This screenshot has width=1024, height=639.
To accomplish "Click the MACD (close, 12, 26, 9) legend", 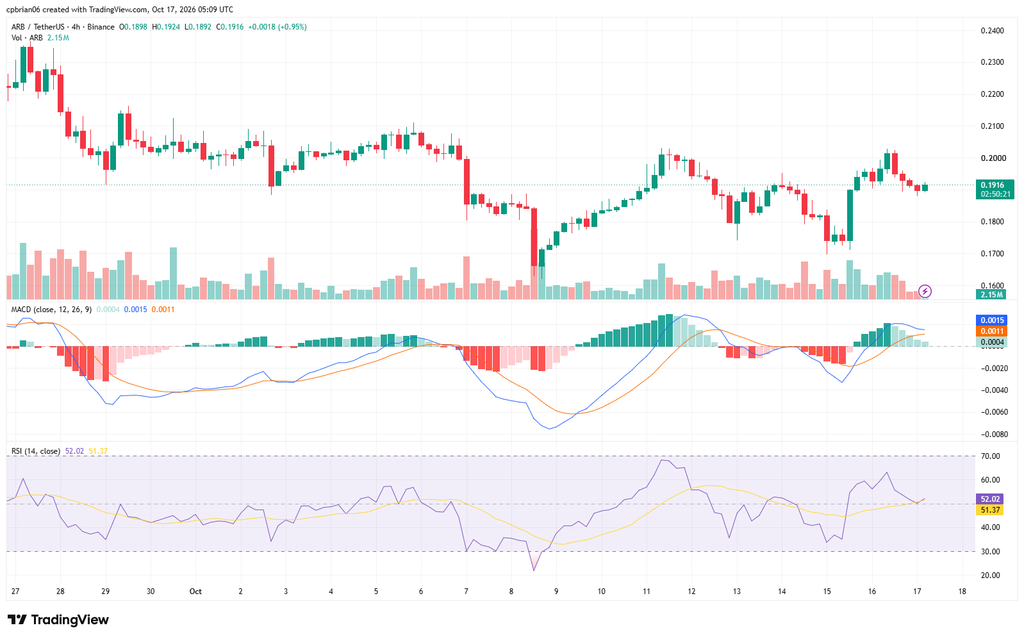I will point(52,309).
